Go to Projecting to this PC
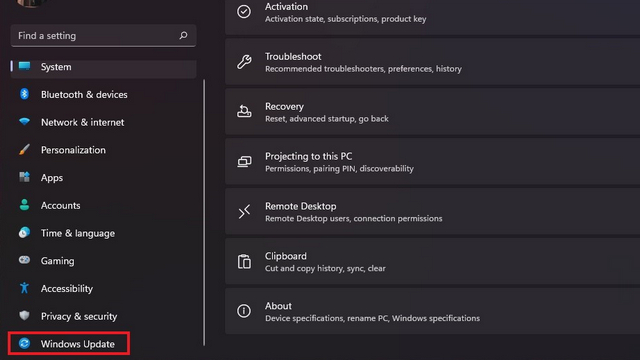This screenshot has height=360, width=640. tap(432, 162)
